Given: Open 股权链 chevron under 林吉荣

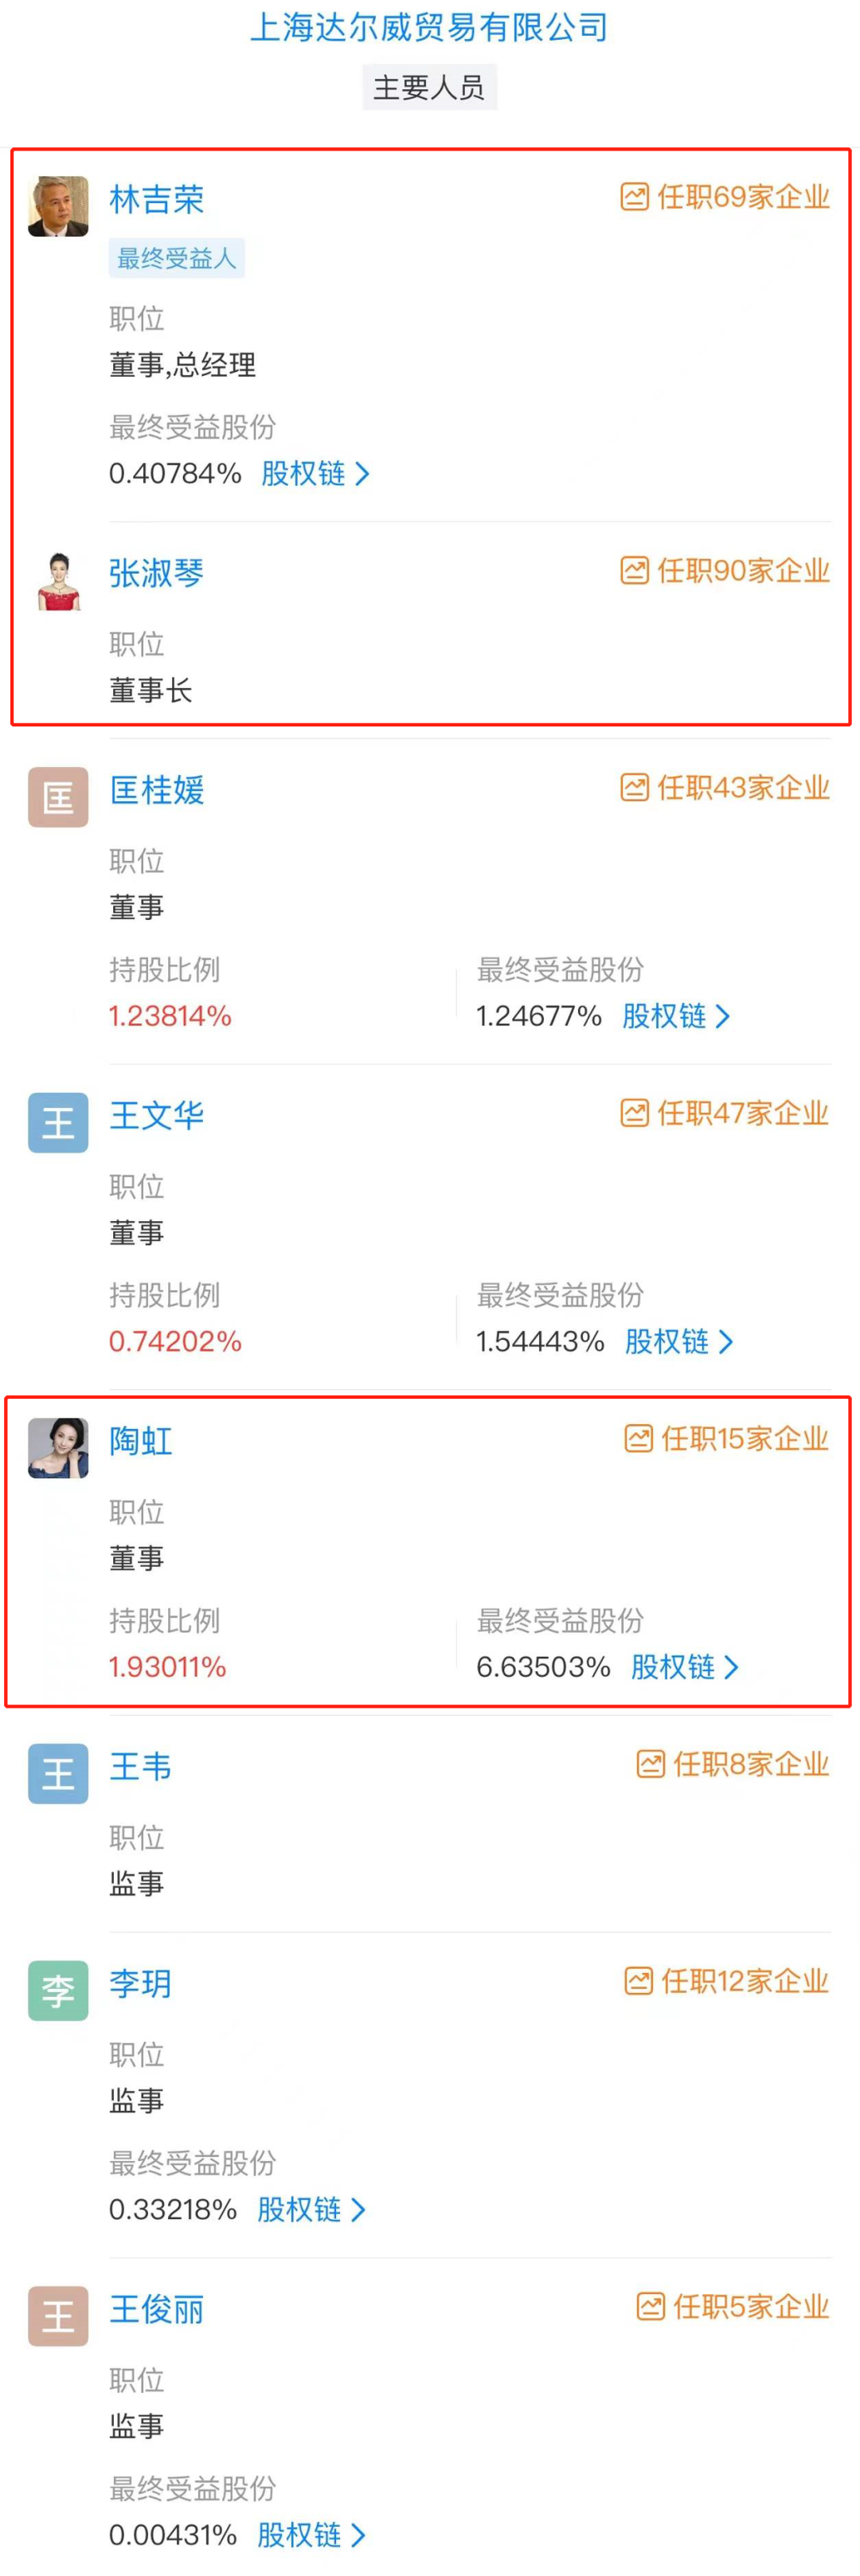Looking at the screenshot, I should pos(362,474).
